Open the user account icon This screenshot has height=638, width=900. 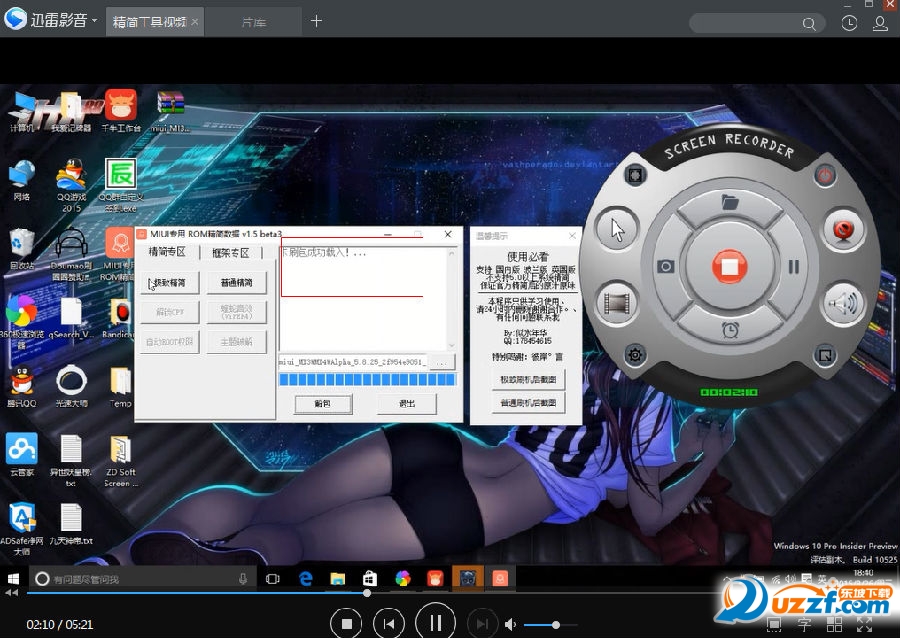point(881,22)
